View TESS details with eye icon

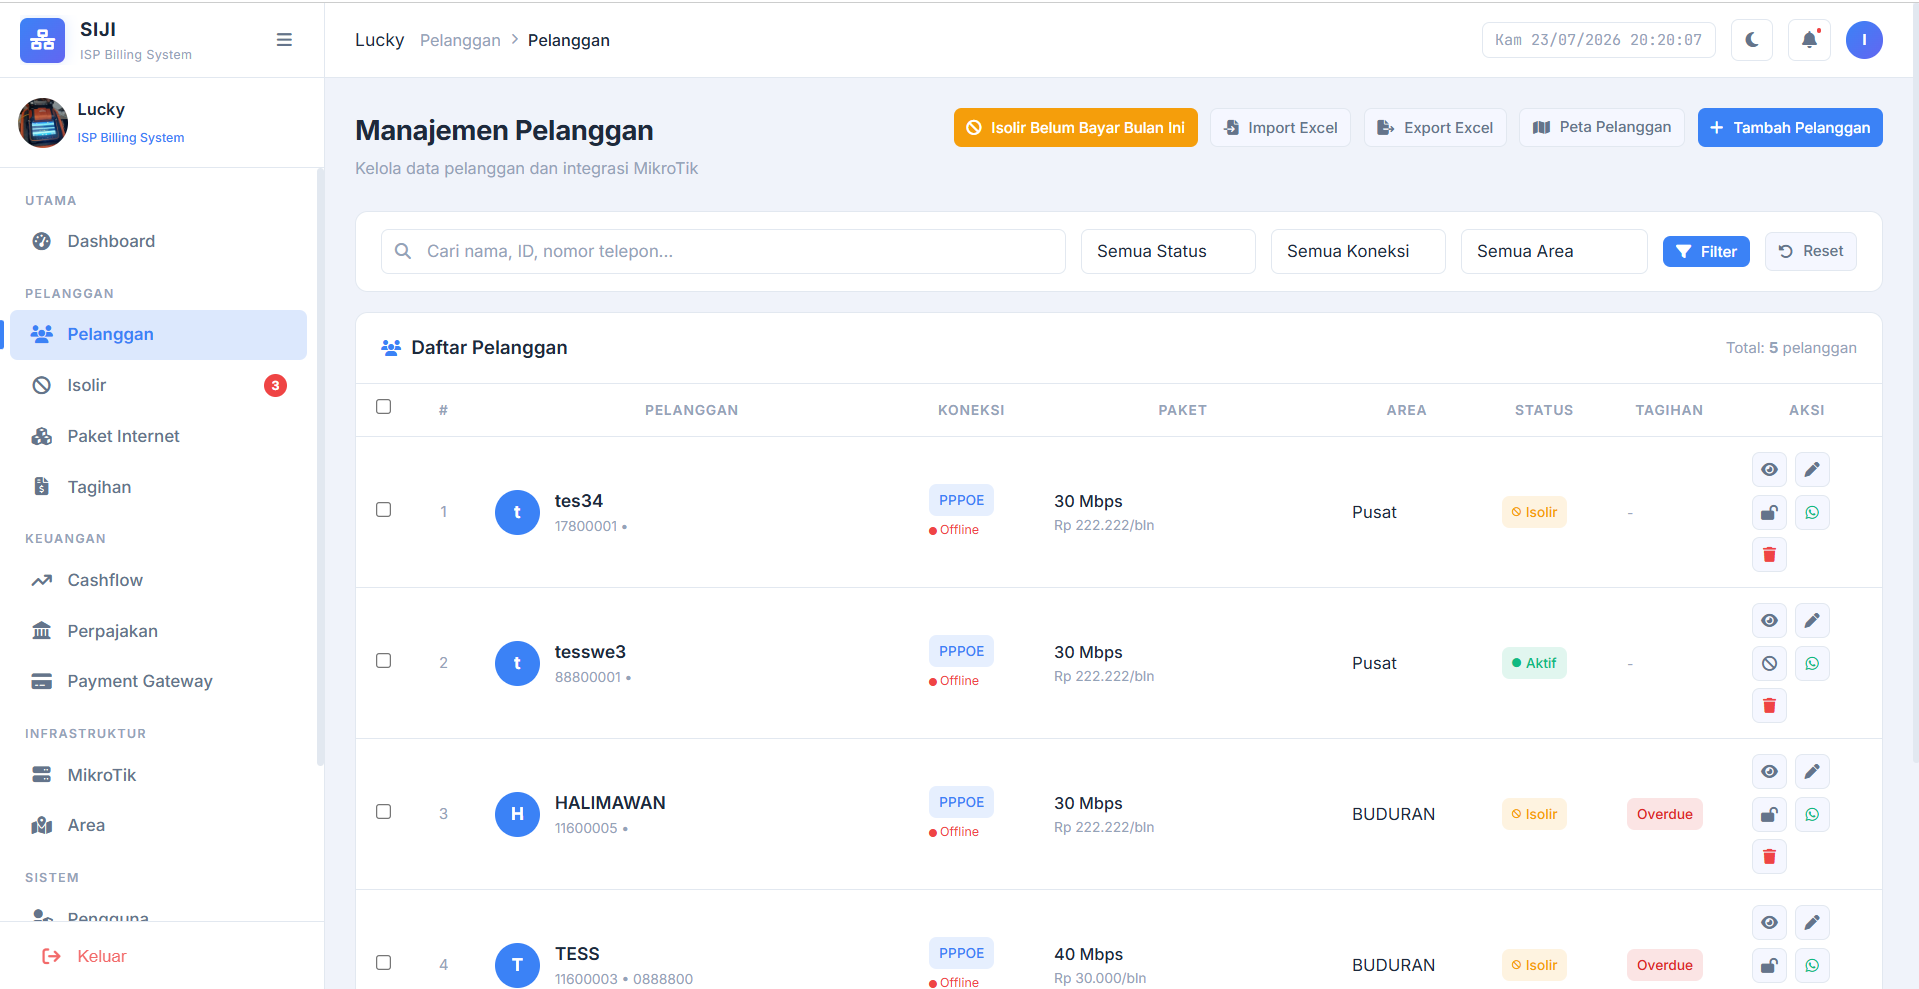point(1769,923)
